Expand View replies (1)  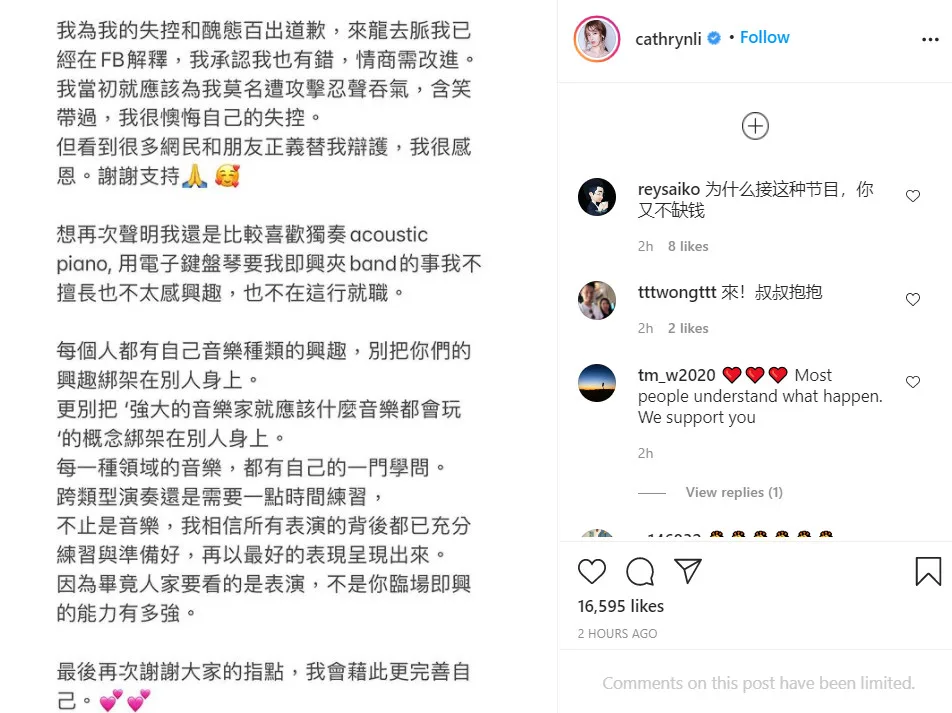coord(734,492)
